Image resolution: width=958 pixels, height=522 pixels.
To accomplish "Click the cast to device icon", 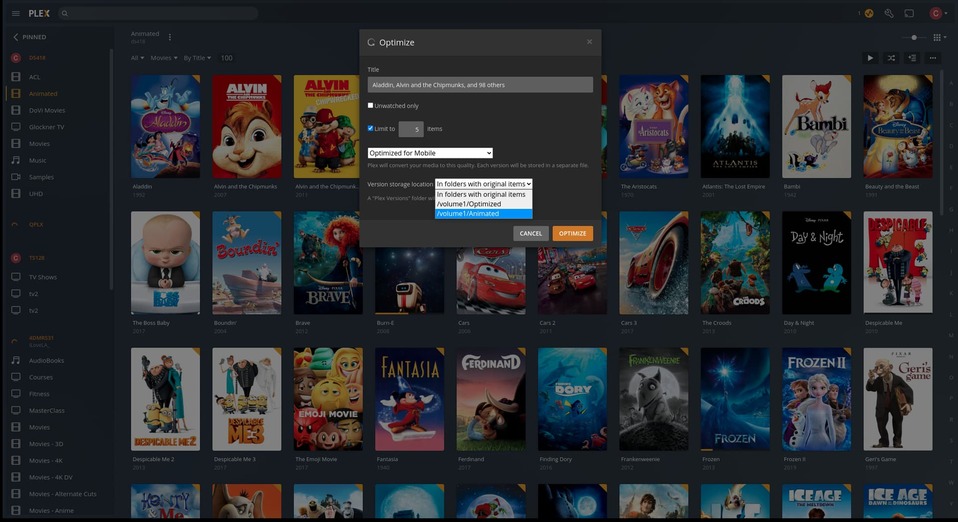I will click(909, 13).
